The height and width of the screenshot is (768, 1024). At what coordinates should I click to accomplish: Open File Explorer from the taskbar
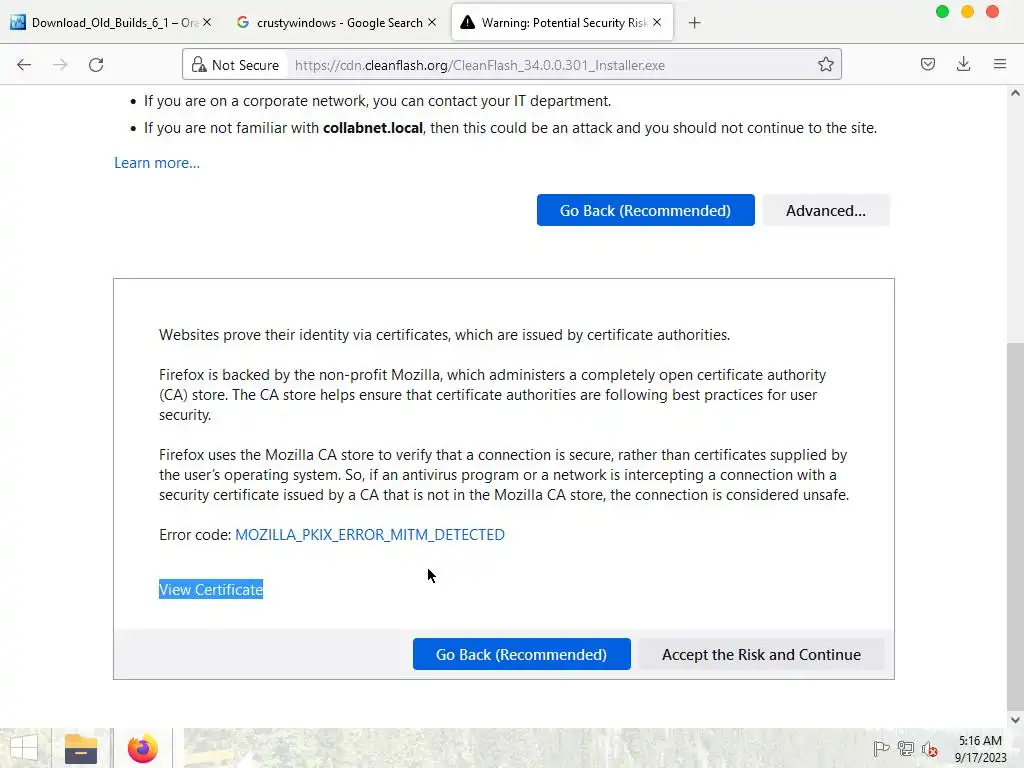point(81,748)
